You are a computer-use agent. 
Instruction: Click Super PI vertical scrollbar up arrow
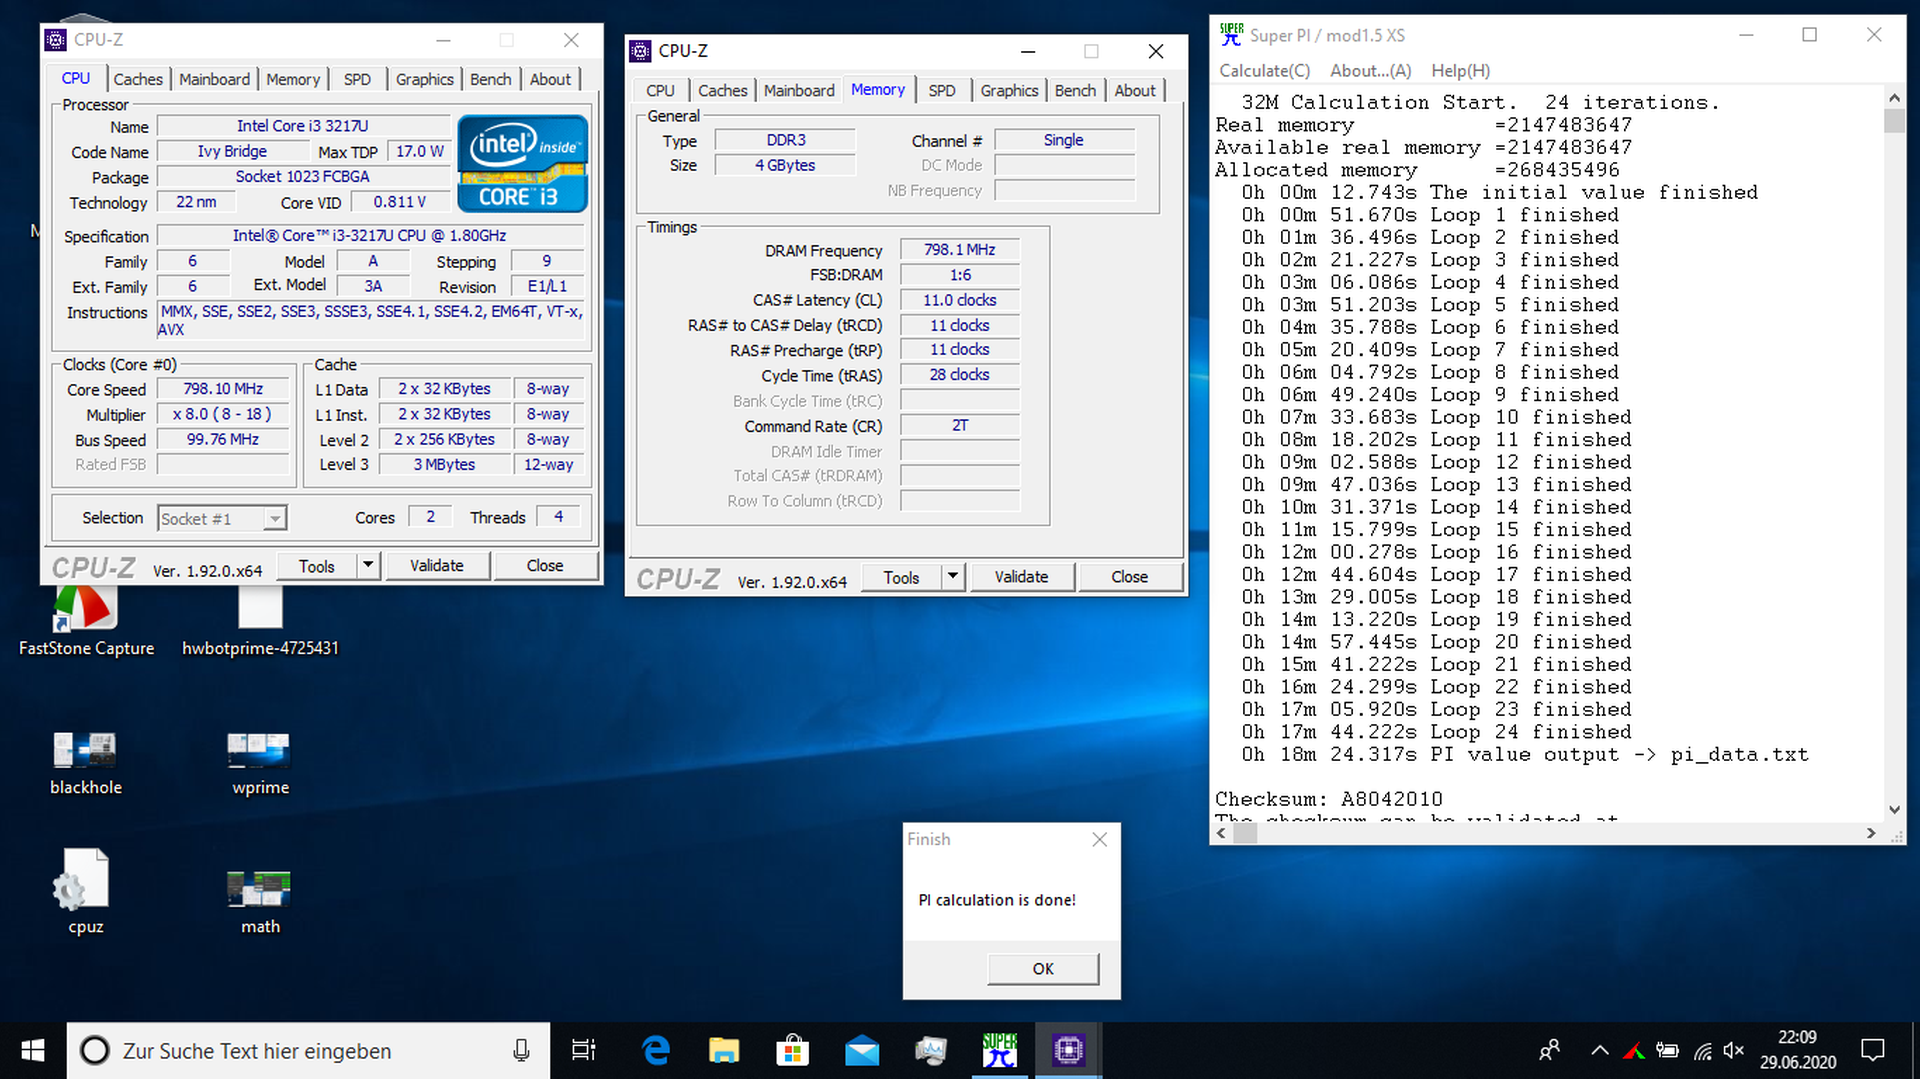[1894, 98]
